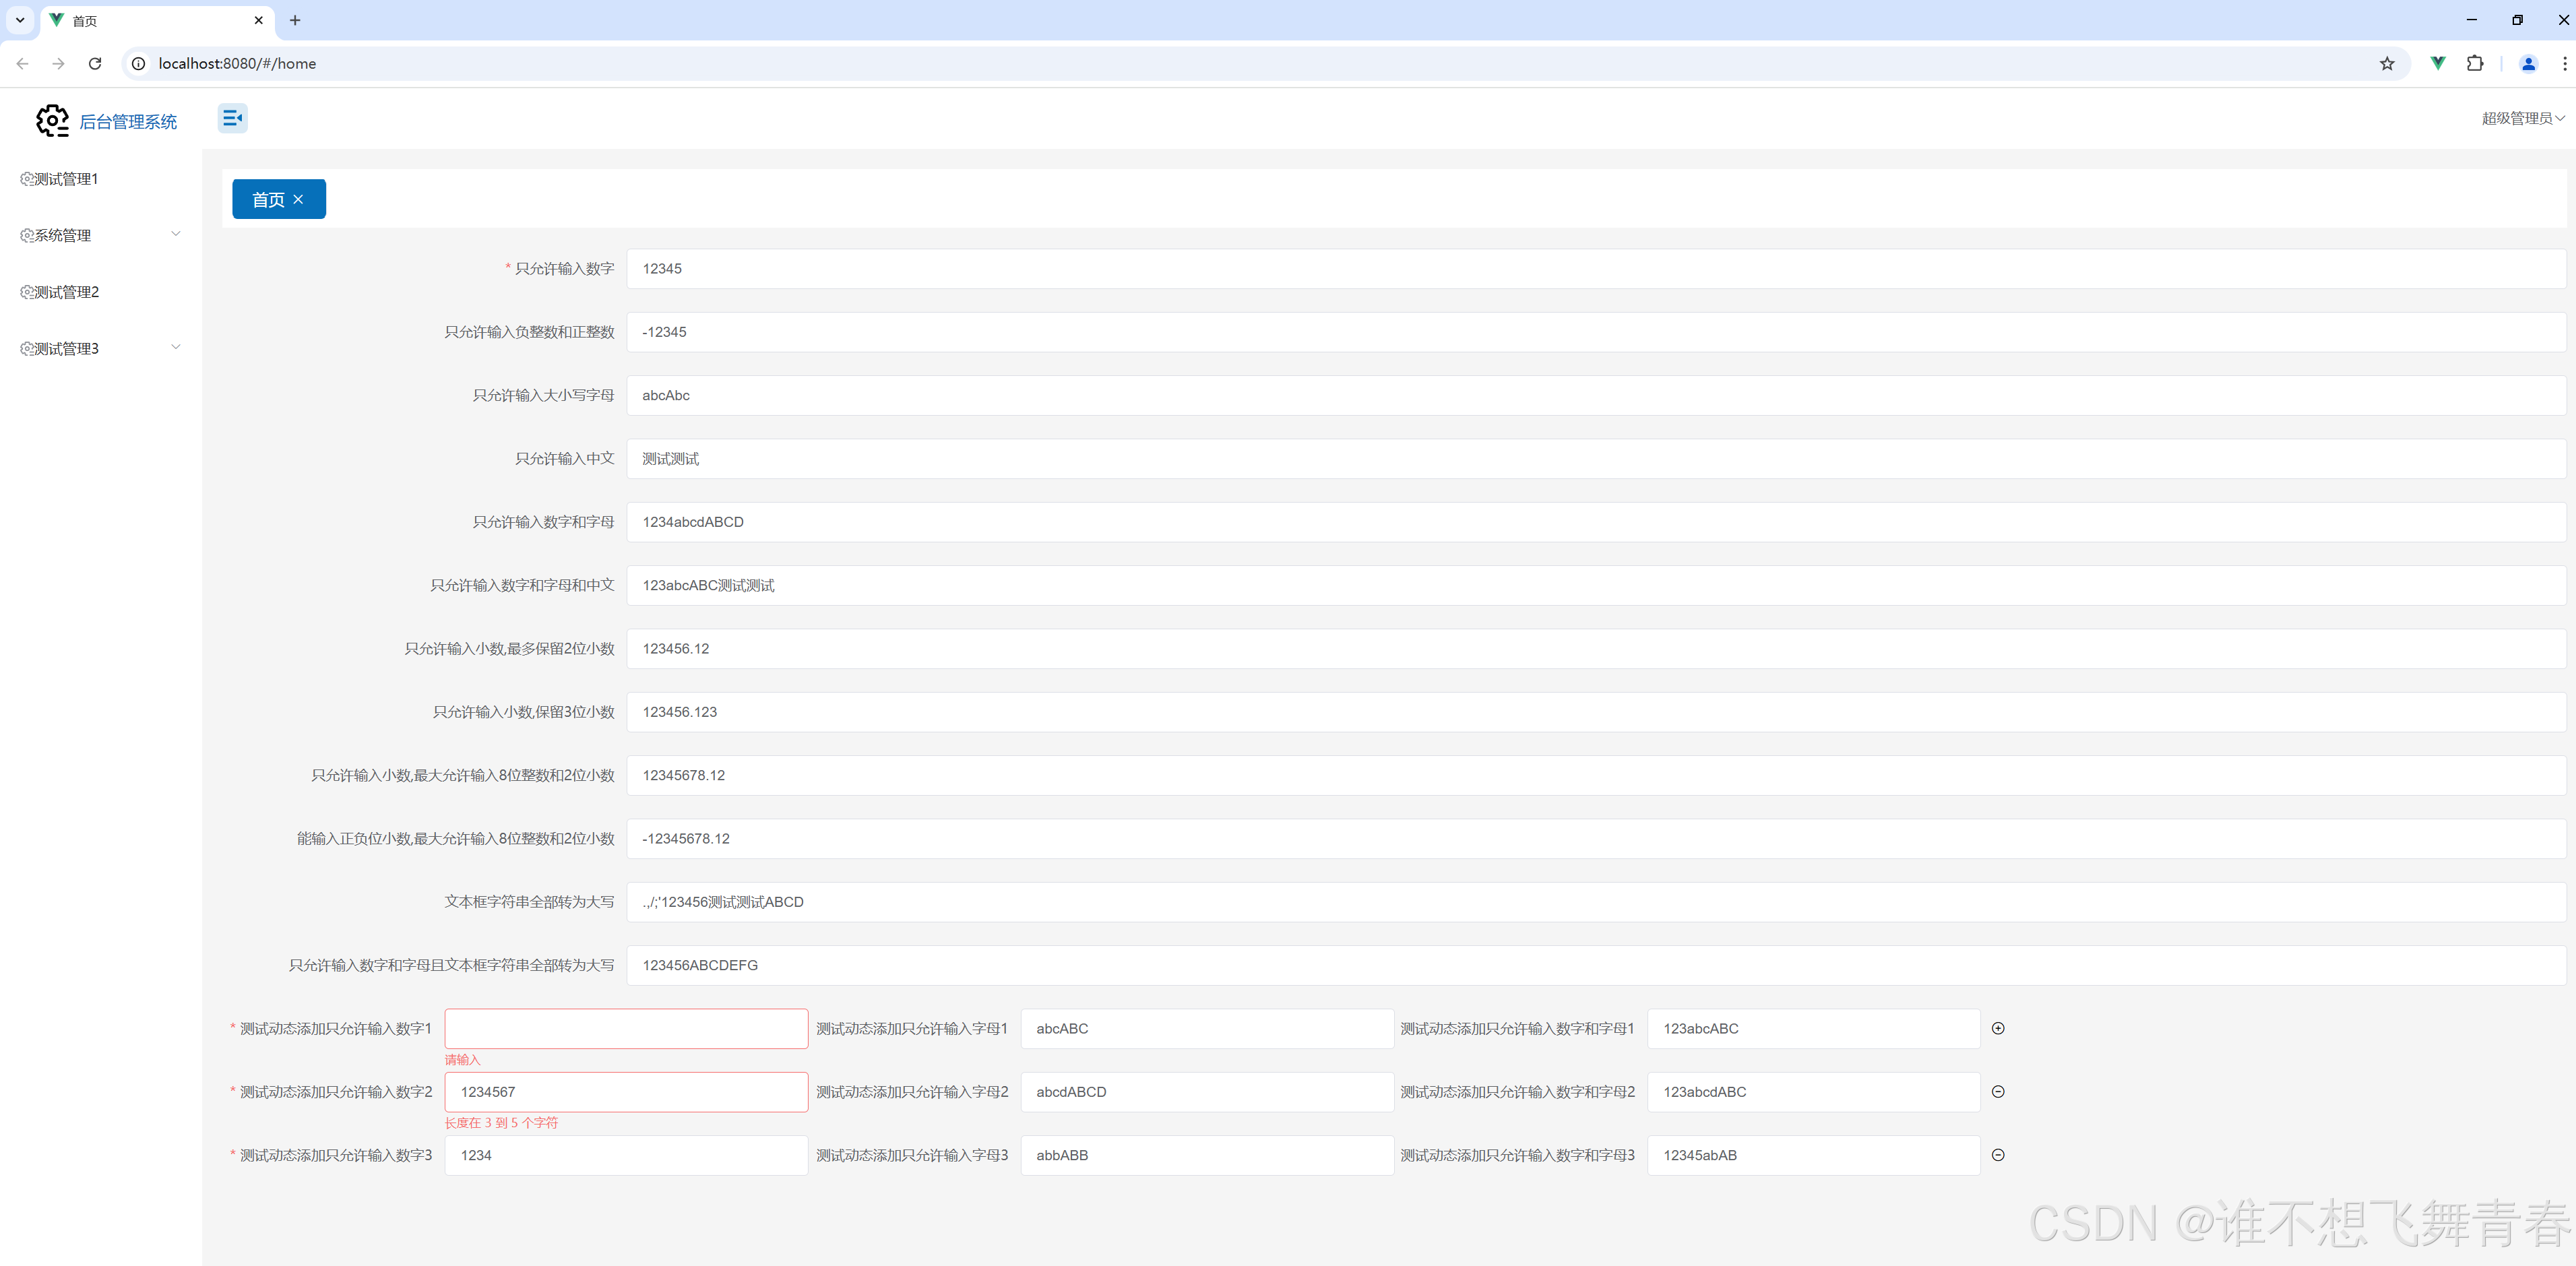Open the Chrome three-dot menu
This screenshot has height=1266, width=2576.
pyautogui.click(x=2564, y=63)
